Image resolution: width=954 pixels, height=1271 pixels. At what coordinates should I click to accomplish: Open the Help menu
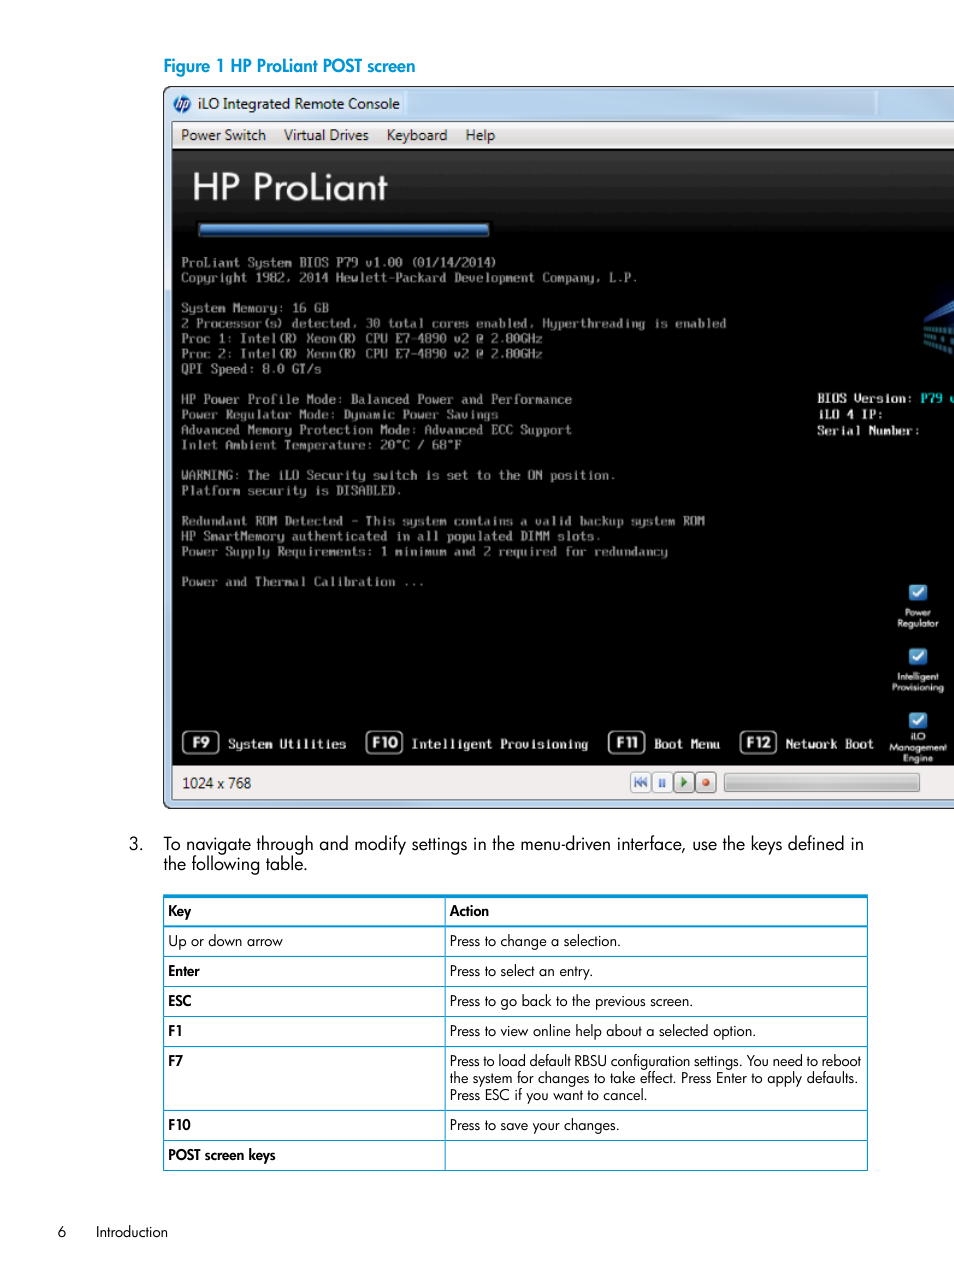tap(480, 135)
